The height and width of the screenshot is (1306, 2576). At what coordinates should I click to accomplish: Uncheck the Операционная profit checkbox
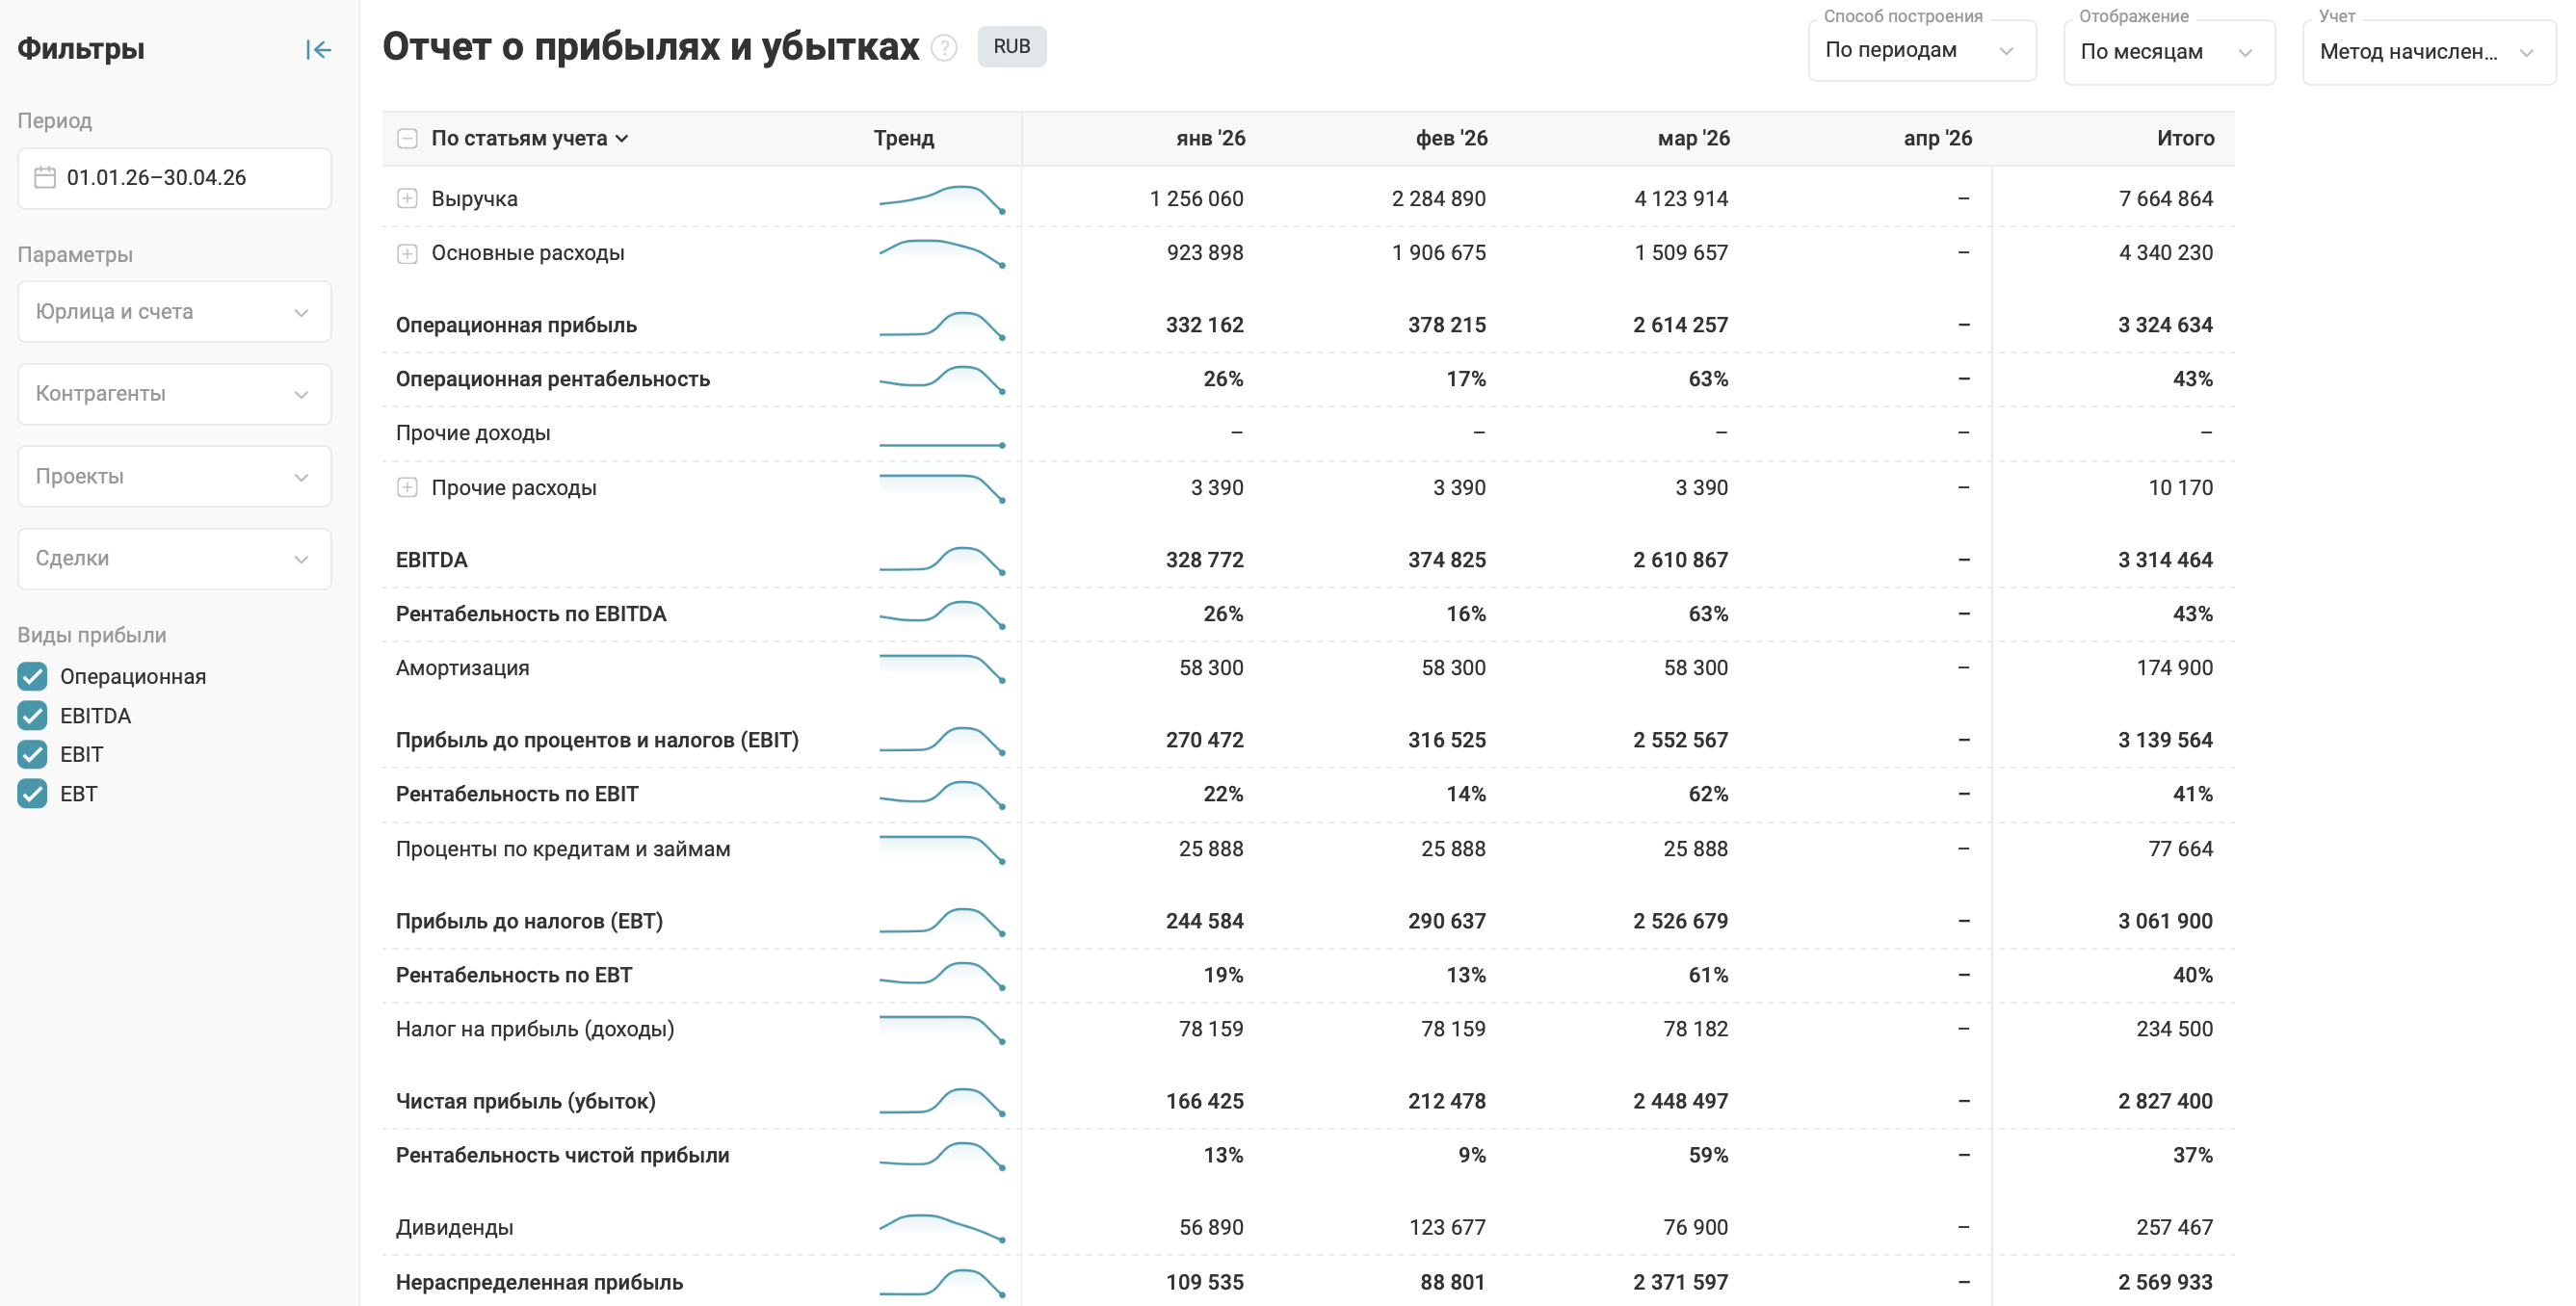pos(33,677)
